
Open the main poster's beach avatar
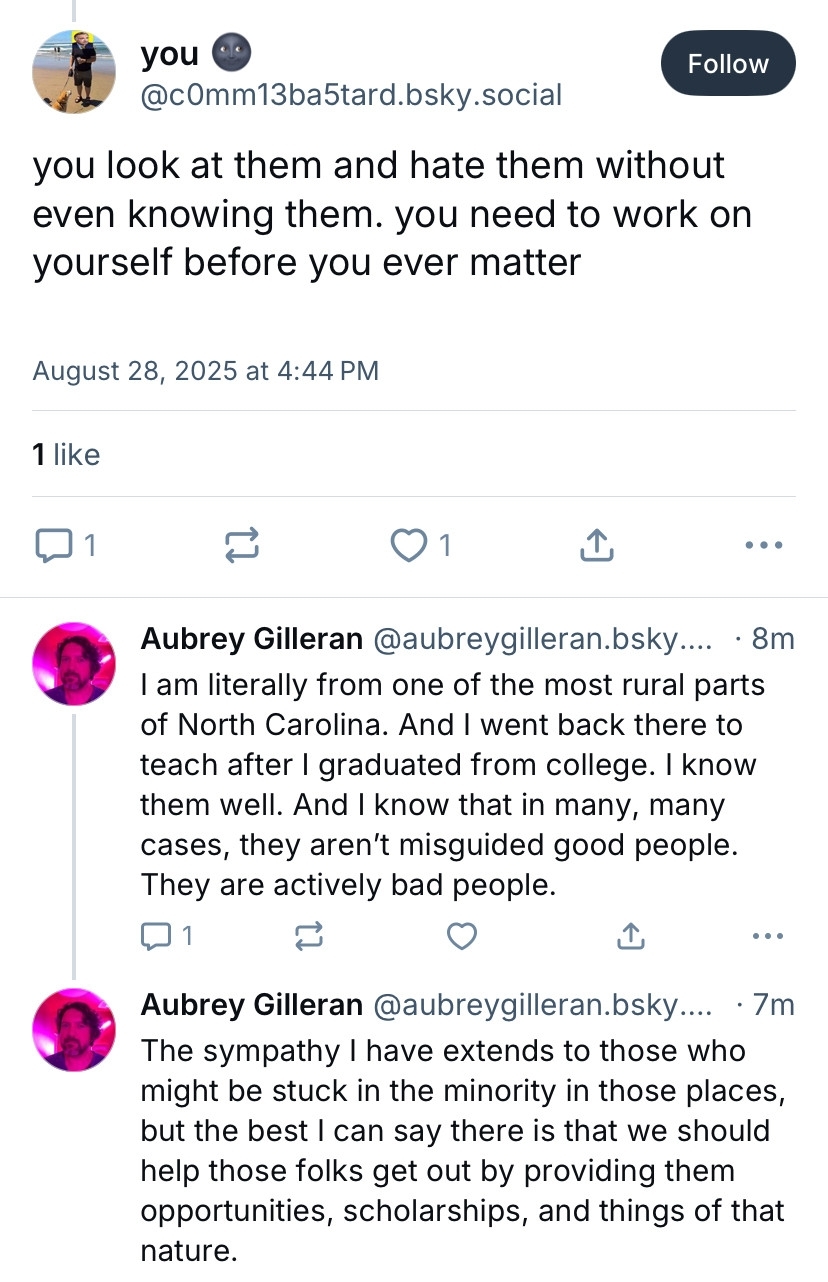click(x=75, y=72)
